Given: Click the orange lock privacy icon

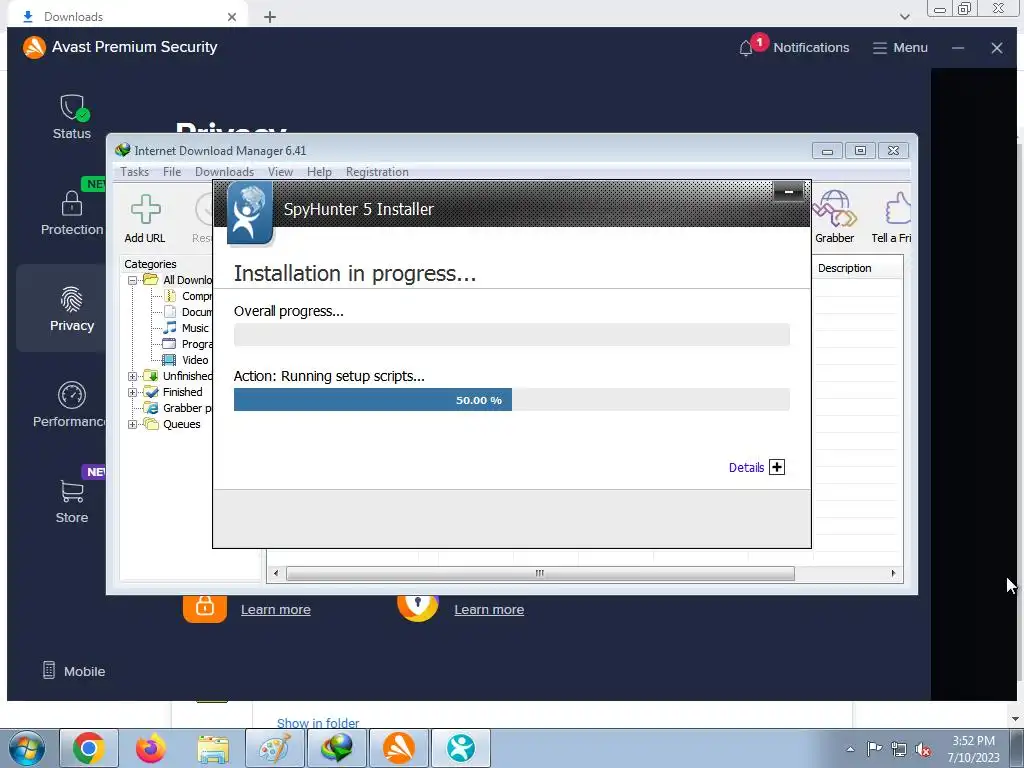Looking at the screenshot, I should coord(204,607).
